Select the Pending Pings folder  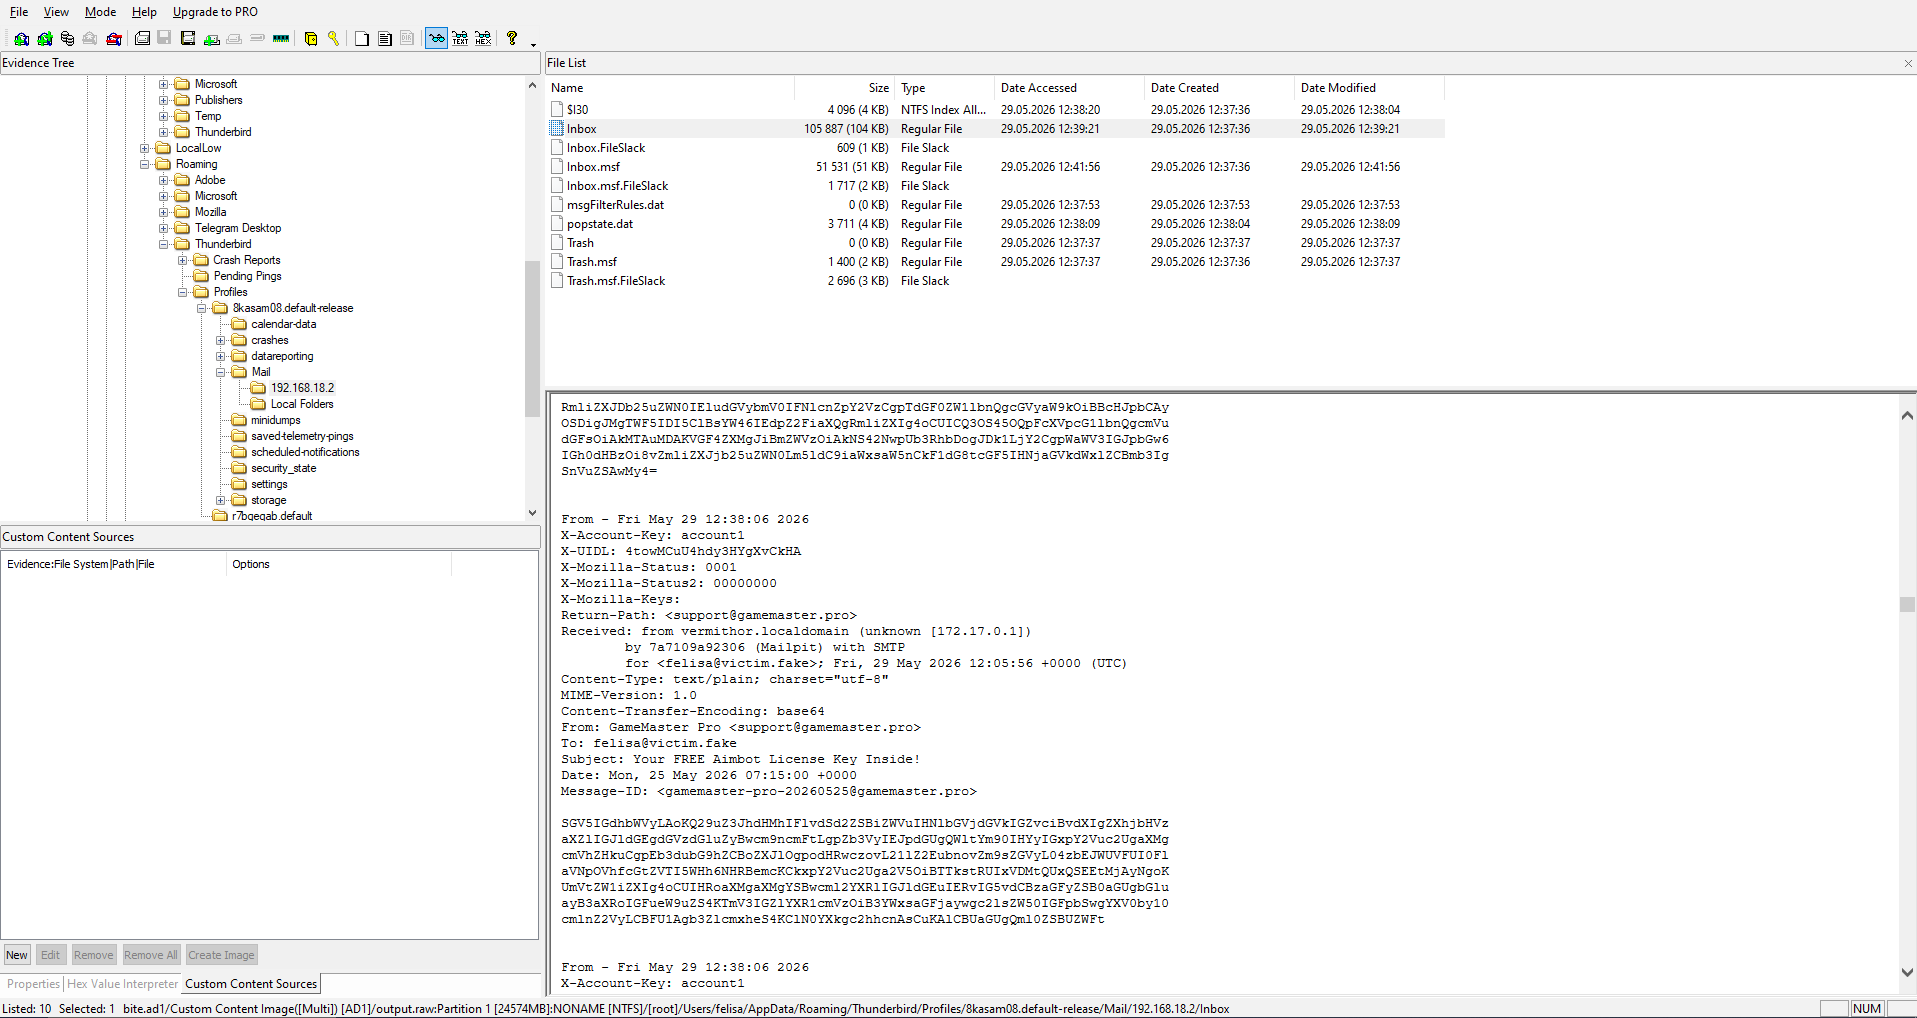[247, 276]
